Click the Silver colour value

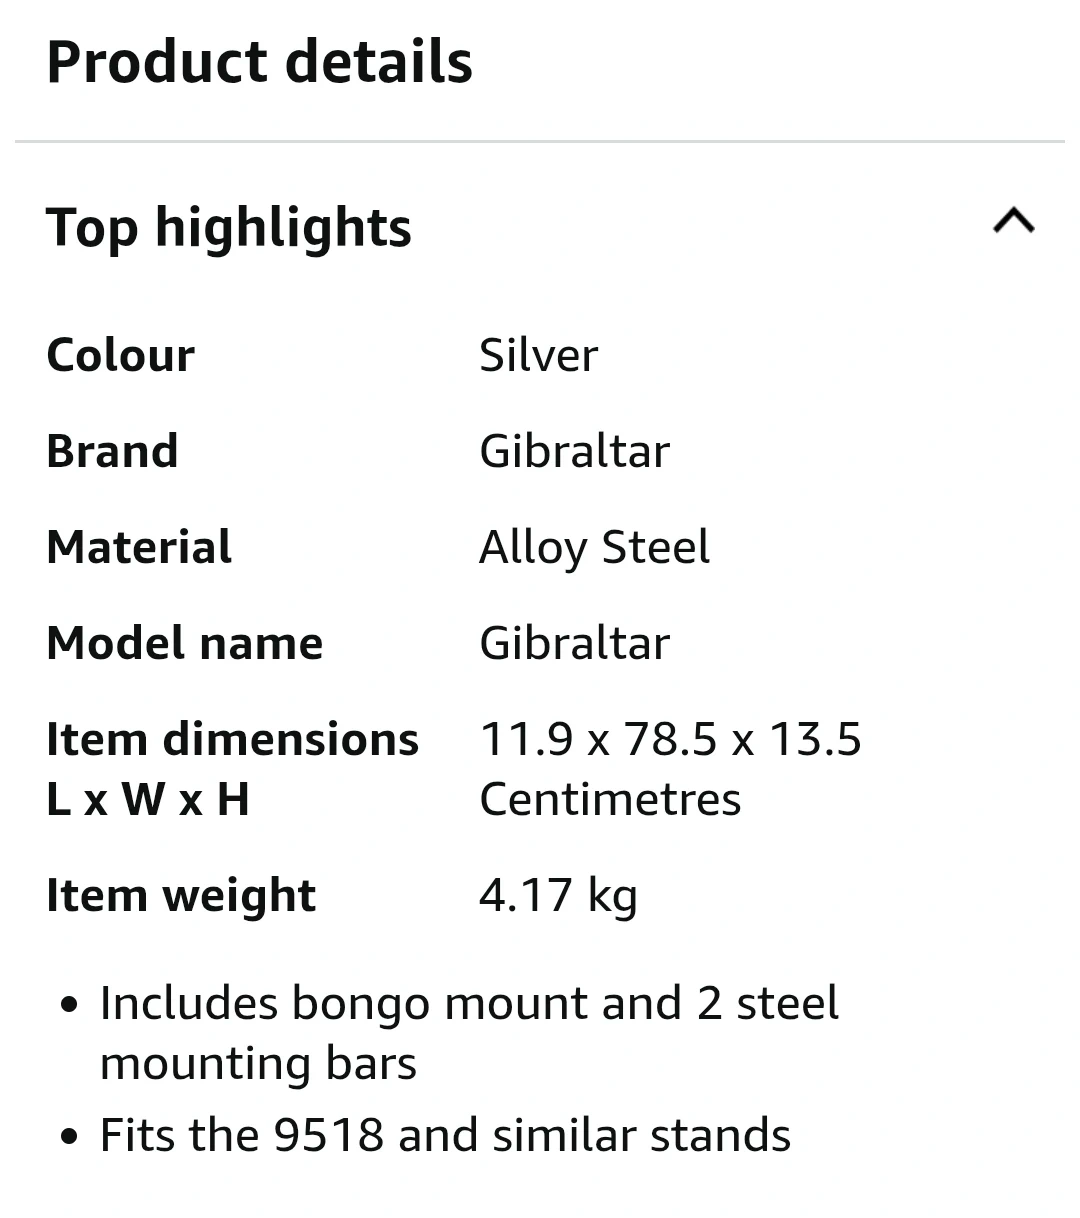click(x=538, y=355)
